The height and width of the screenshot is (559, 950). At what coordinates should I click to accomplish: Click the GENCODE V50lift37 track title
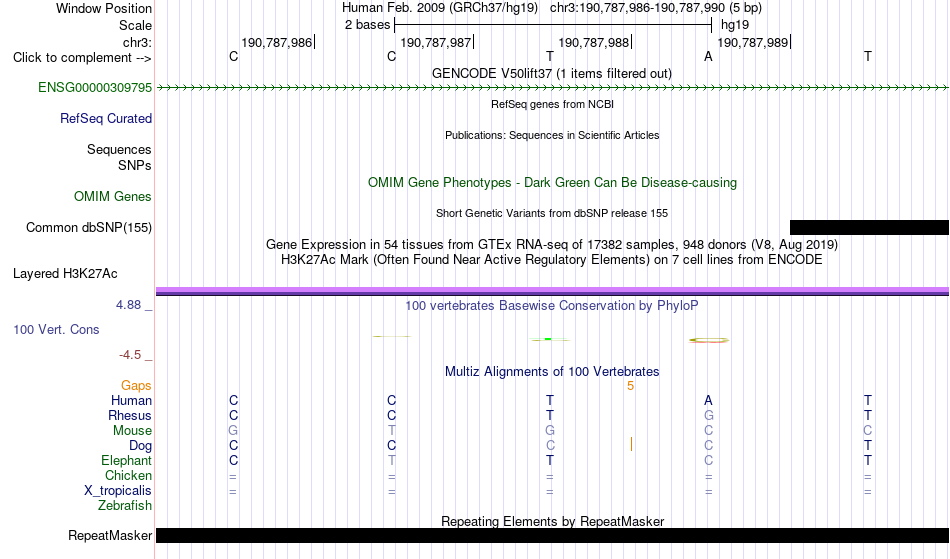pos(552,74)
